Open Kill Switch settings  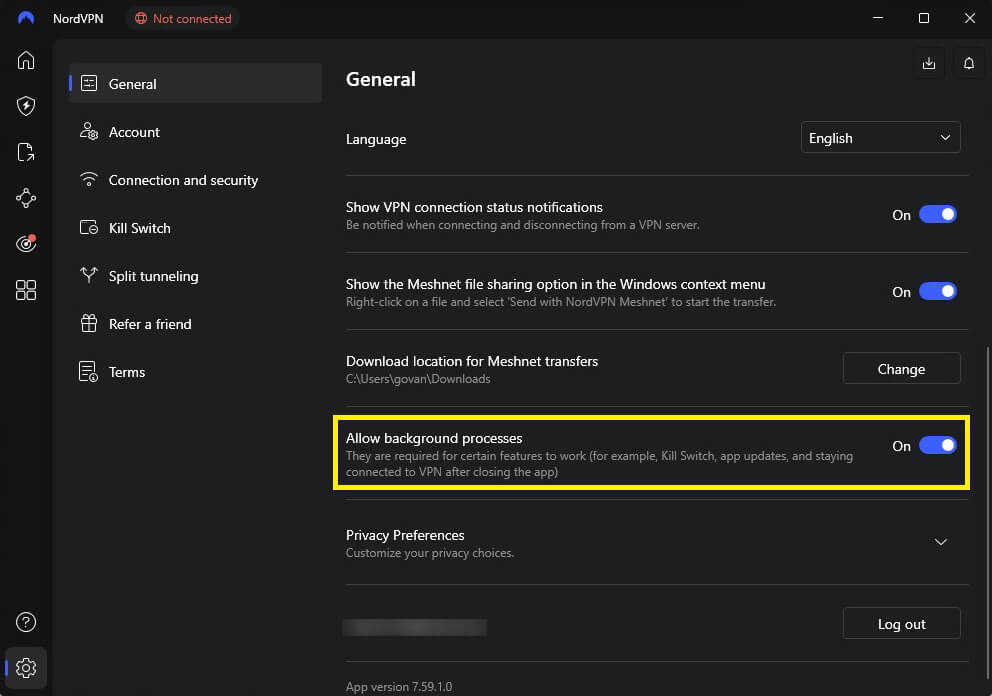point(195,228)
